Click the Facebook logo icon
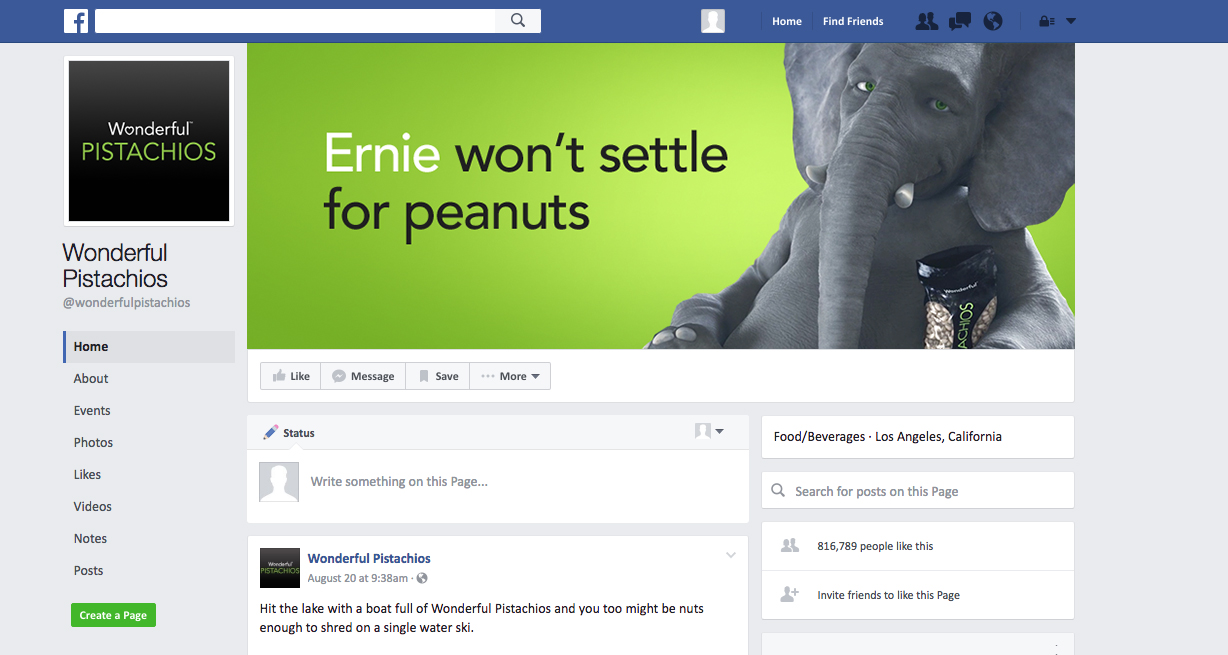This screenshot has height=655, width=1228. coord(76,21)
